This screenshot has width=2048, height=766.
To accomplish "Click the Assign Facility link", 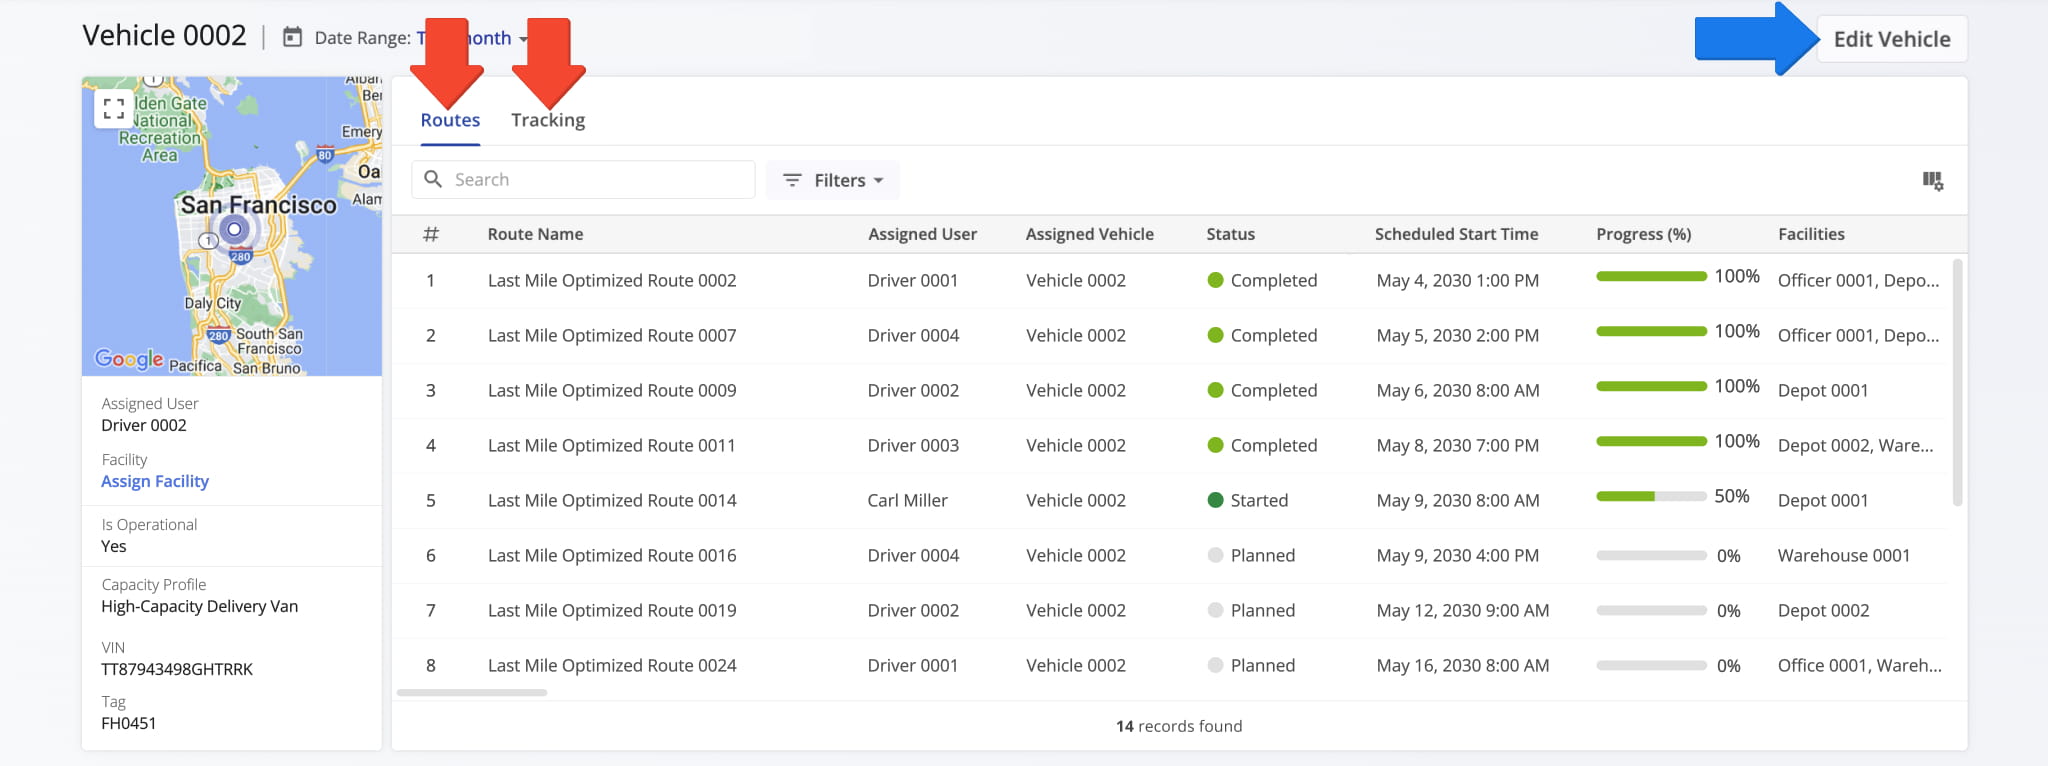I will (155, 481).
